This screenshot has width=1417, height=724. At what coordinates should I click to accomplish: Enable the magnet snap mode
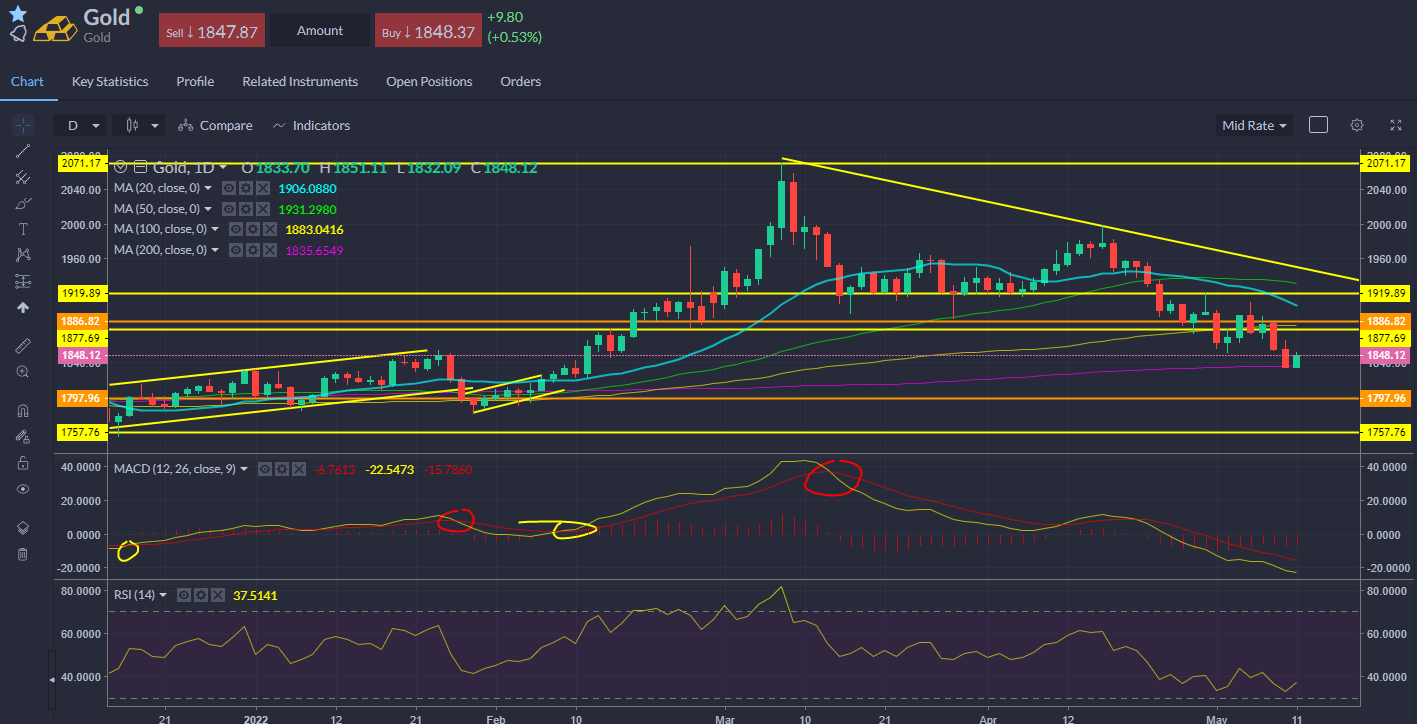point(23,410)
